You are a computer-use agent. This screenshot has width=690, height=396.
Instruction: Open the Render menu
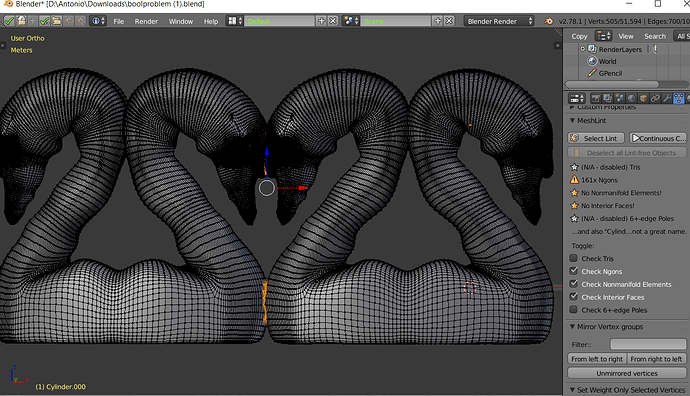(146, 21)
